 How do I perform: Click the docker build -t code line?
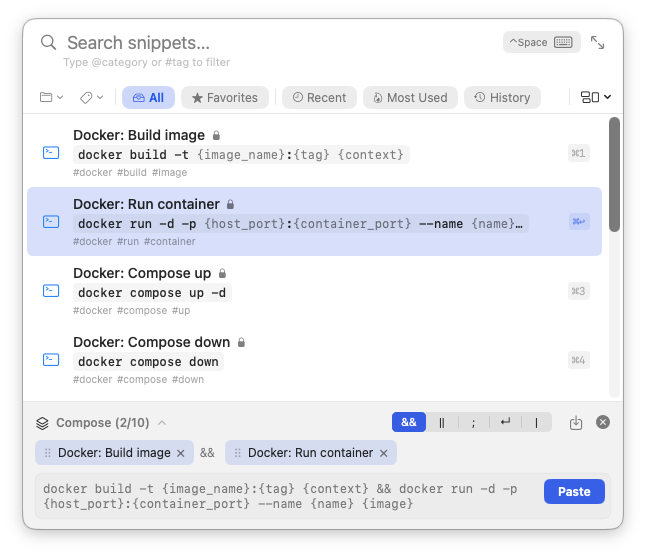click(241, 155)
